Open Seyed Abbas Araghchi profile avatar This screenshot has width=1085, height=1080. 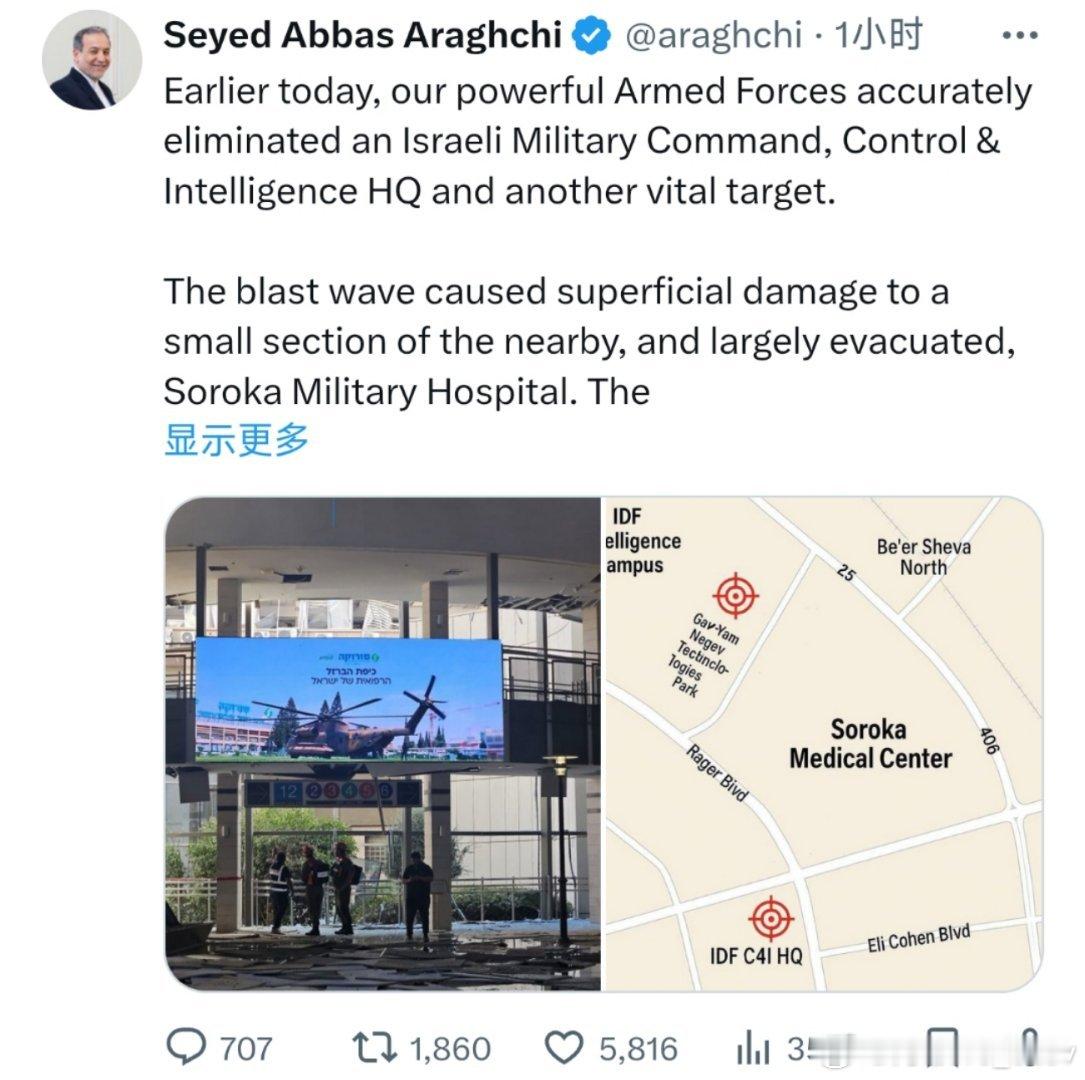[x=92, y=60]
